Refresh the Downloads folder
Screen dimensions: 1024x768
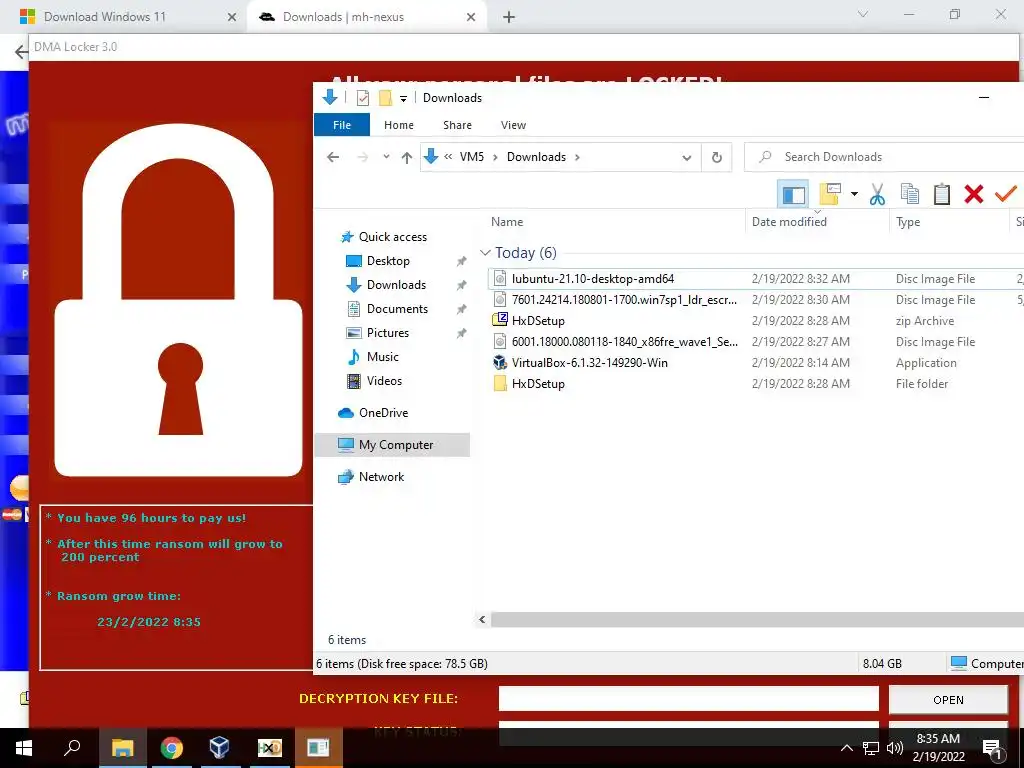click(x=716, y=157)
